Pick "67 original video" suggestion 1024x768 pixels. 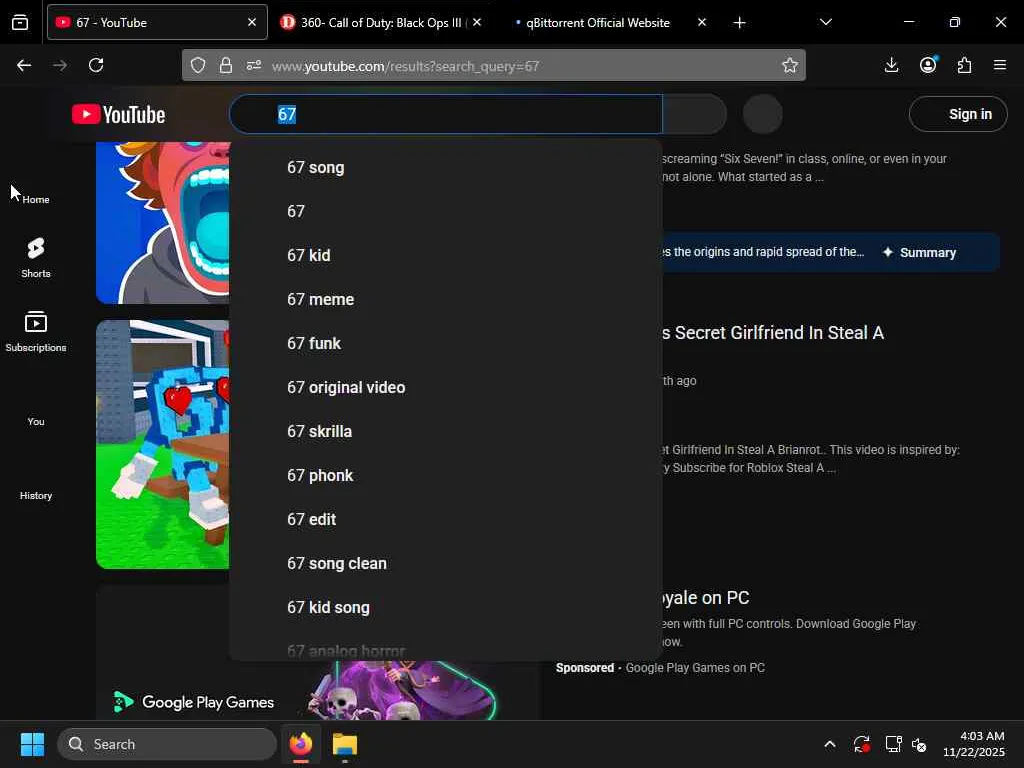point(446,387)
